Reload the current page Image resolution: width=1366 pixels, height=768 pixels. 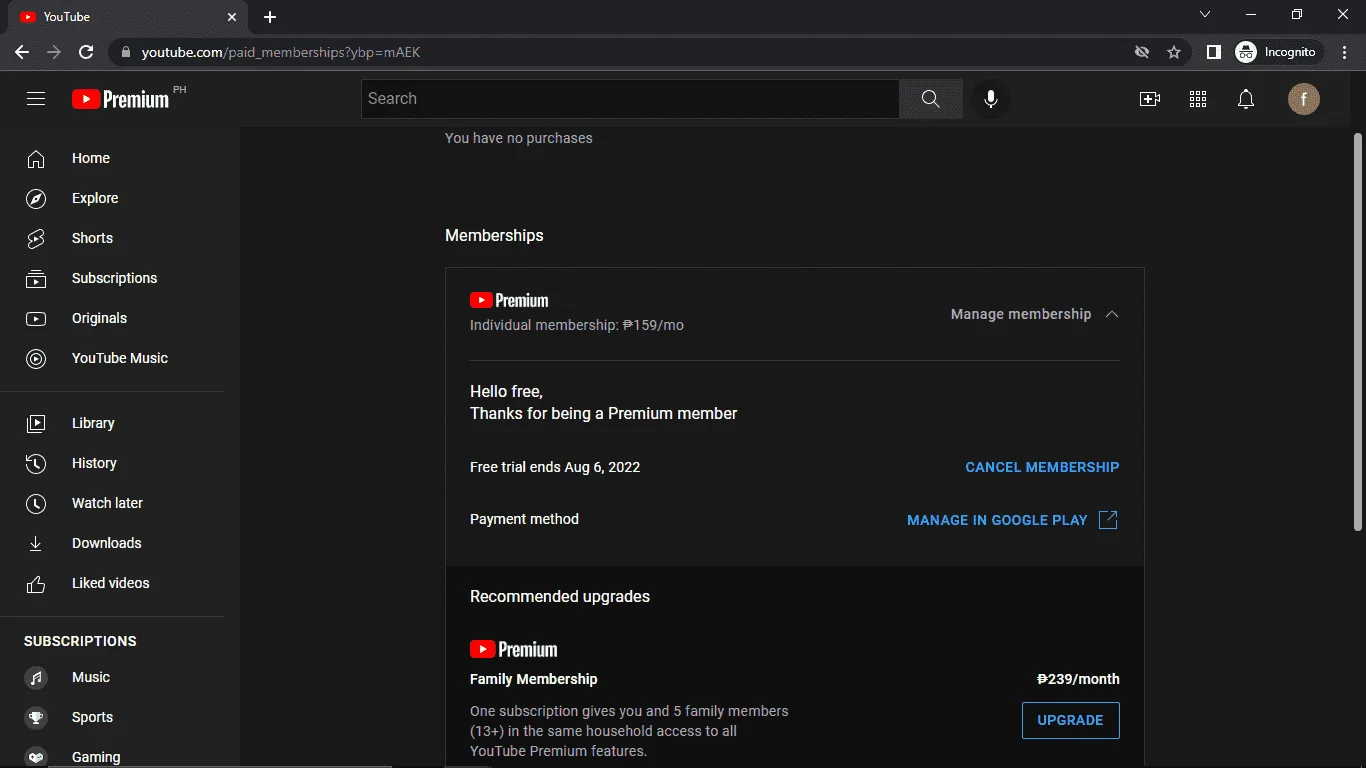[86, 52]
